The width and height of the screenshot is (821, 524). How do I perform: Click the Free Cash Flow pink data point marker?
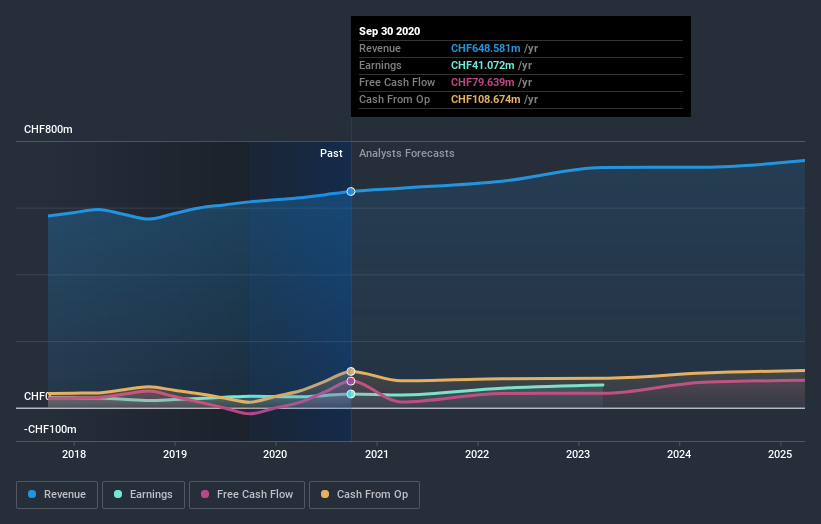coord(351,382)
